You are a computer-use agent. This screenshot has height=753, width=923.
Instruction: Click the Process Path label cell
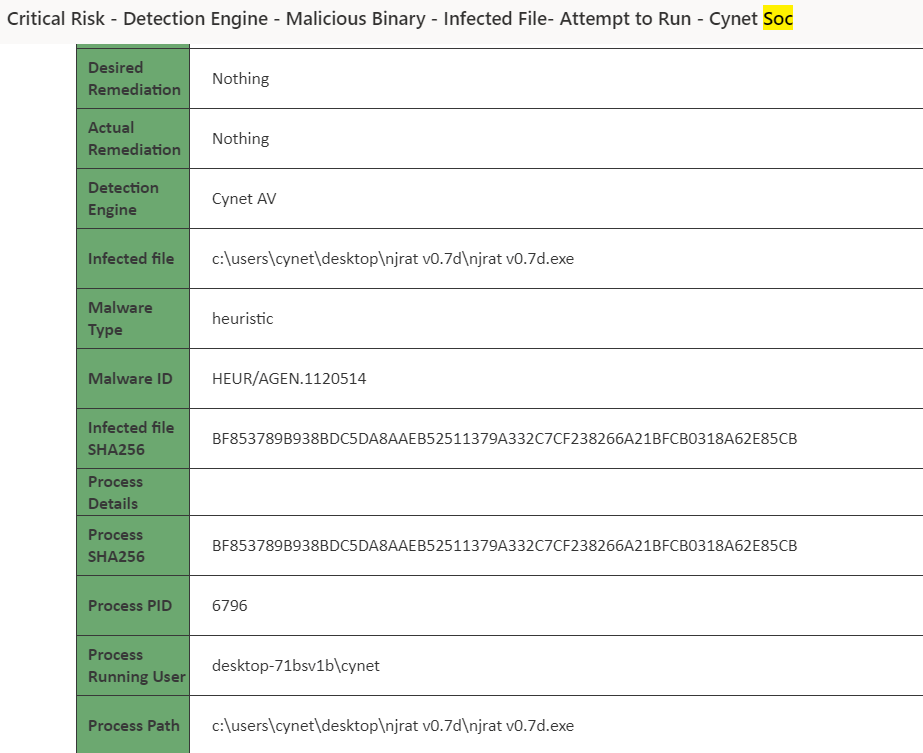[x=133, y=725]
